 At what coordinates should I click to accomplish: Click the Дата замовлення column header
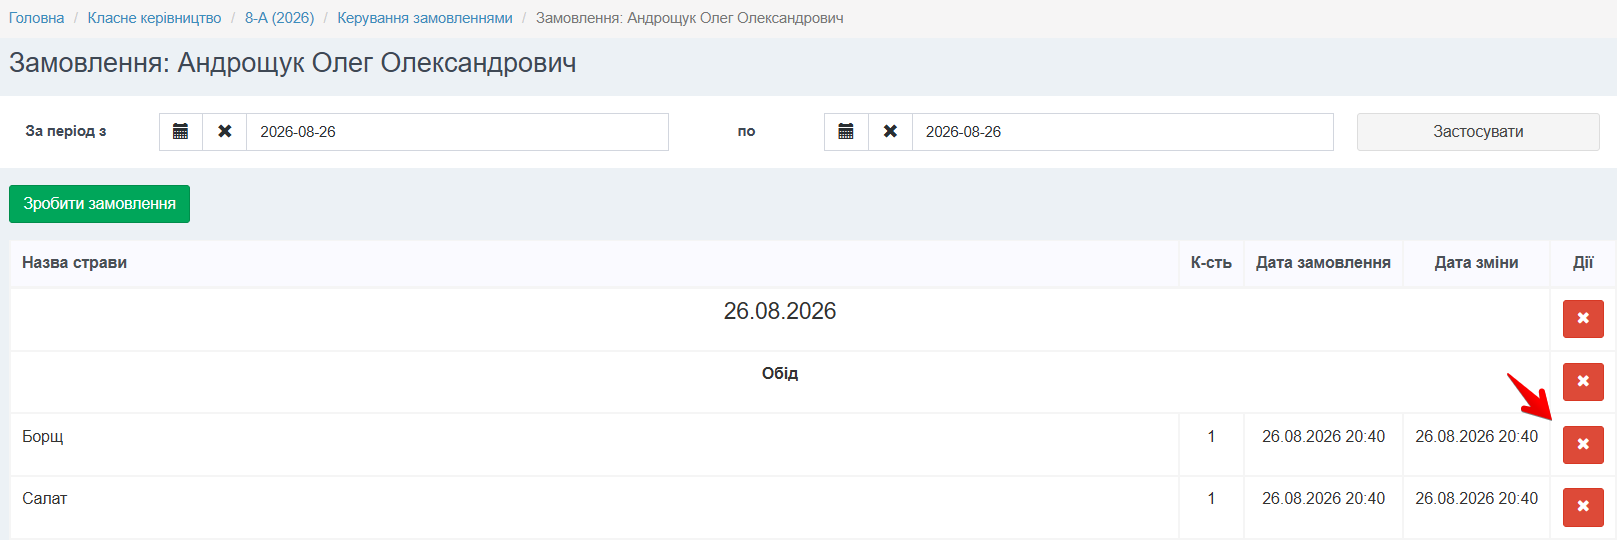pyautogui.click(x=1323, y=263)
